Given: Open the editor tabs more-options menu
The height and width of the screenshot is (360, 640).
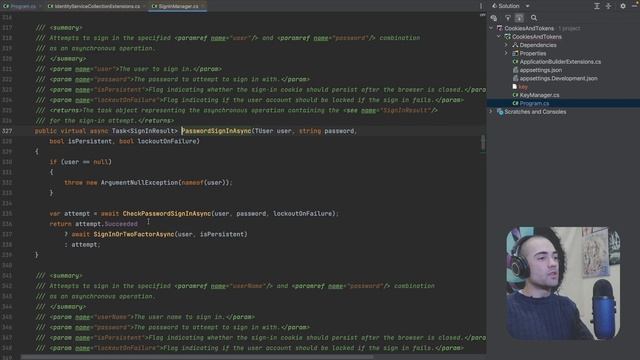Looking at the screenshot, I should pos(481,6).
